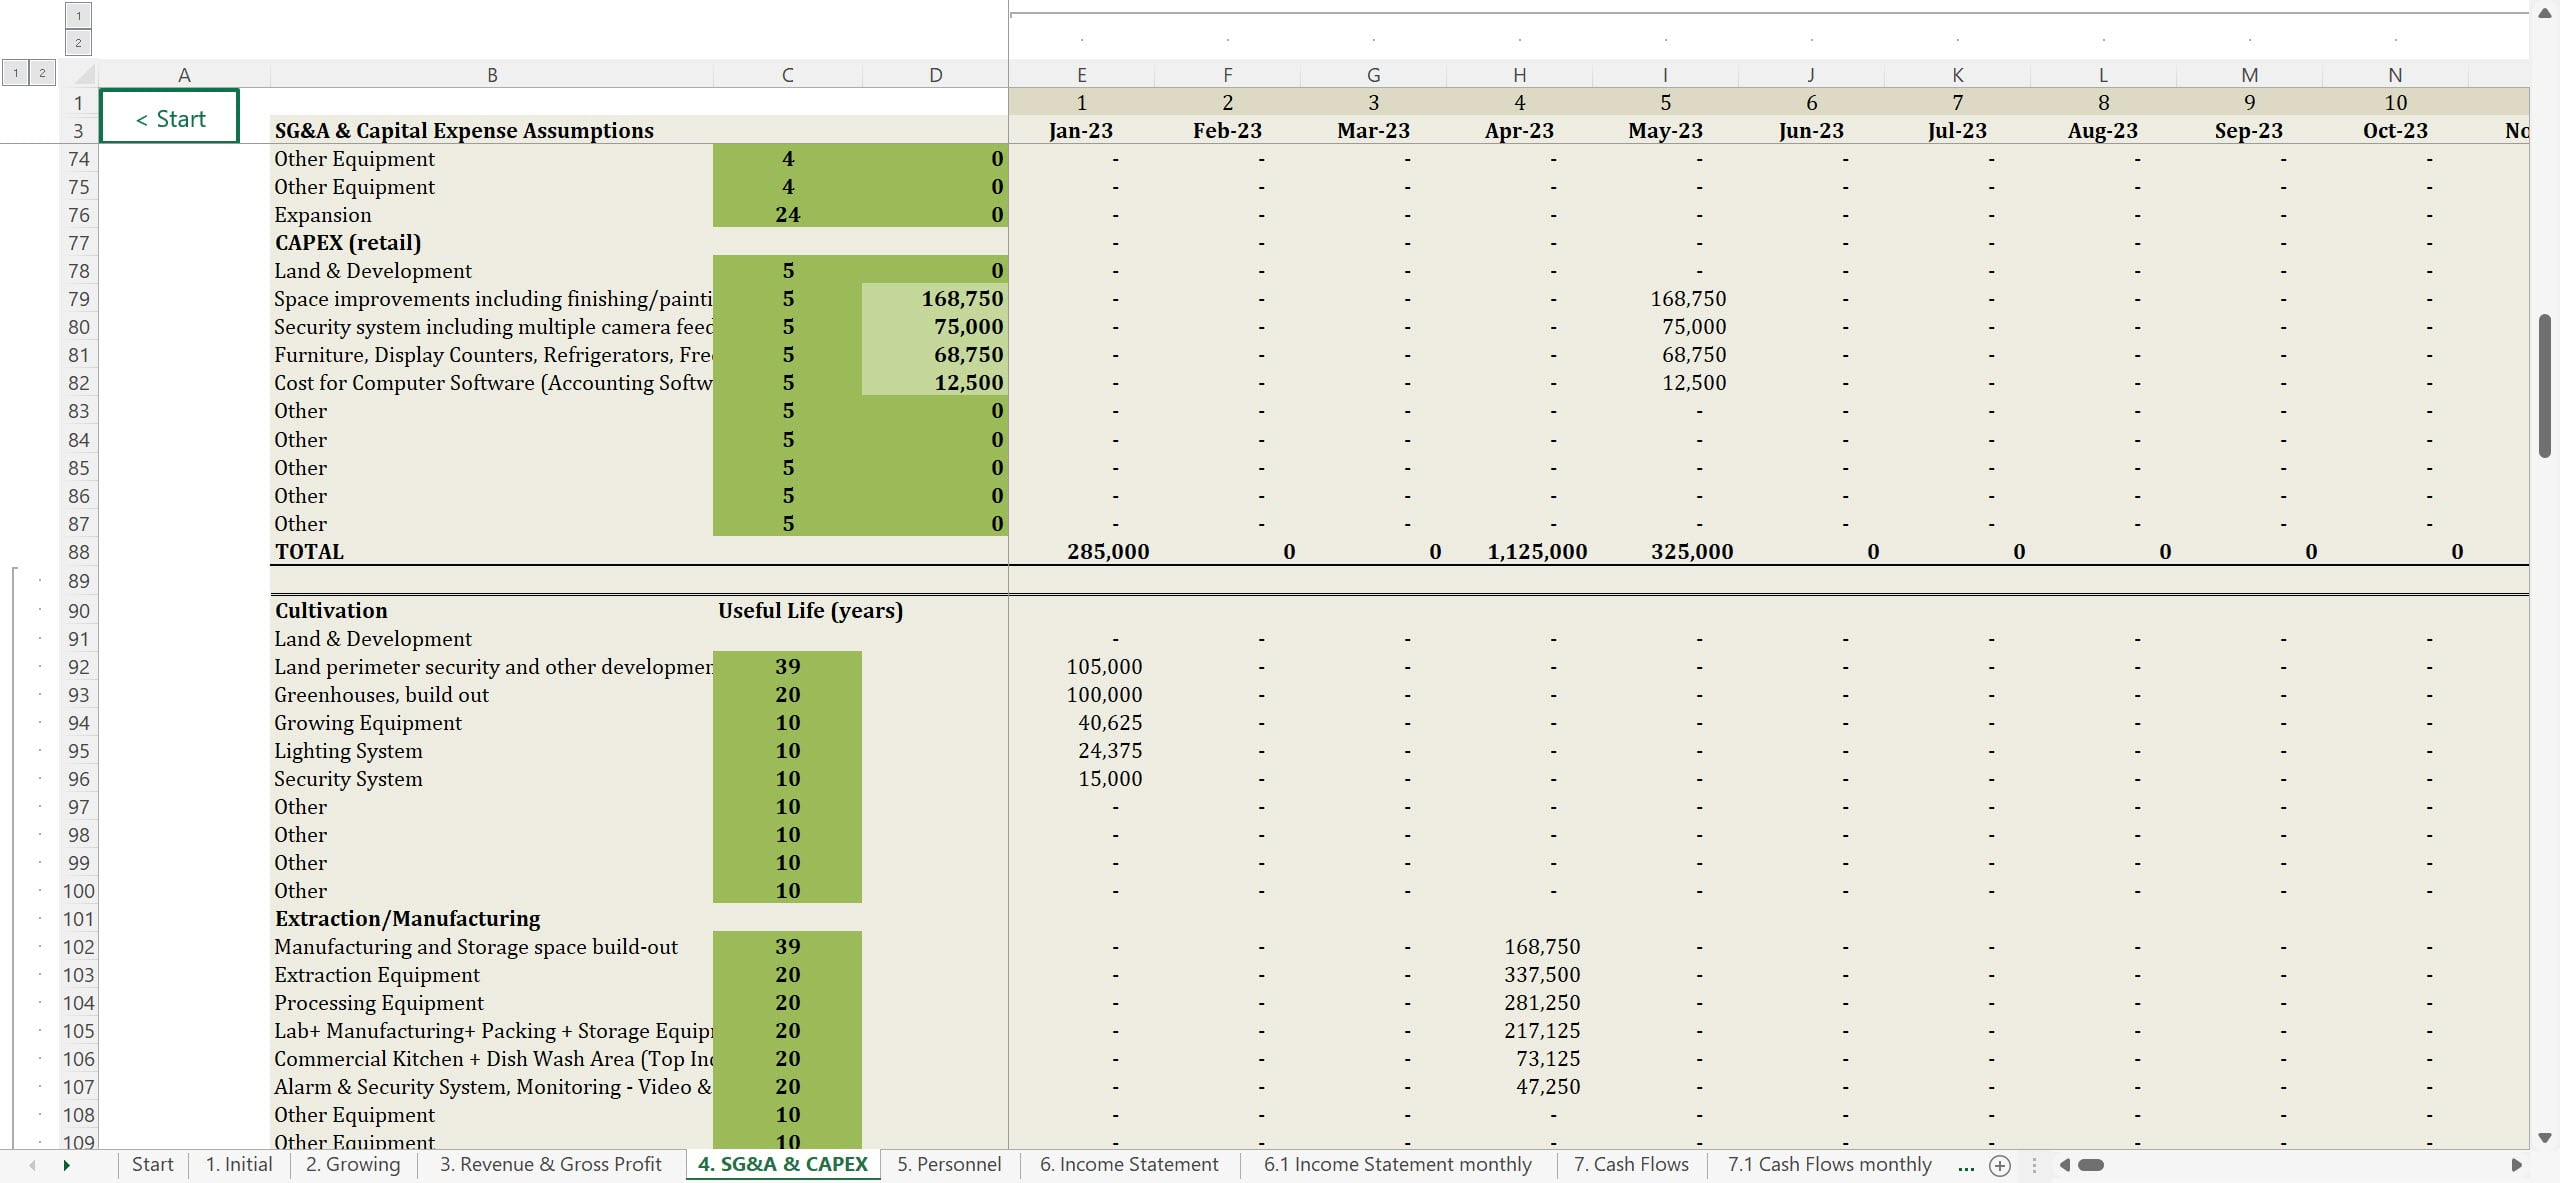2560x1183 pixels.
Task: Click the next sheet navigation arrow
Action: pyautogui.click(x=67, y=1165)
